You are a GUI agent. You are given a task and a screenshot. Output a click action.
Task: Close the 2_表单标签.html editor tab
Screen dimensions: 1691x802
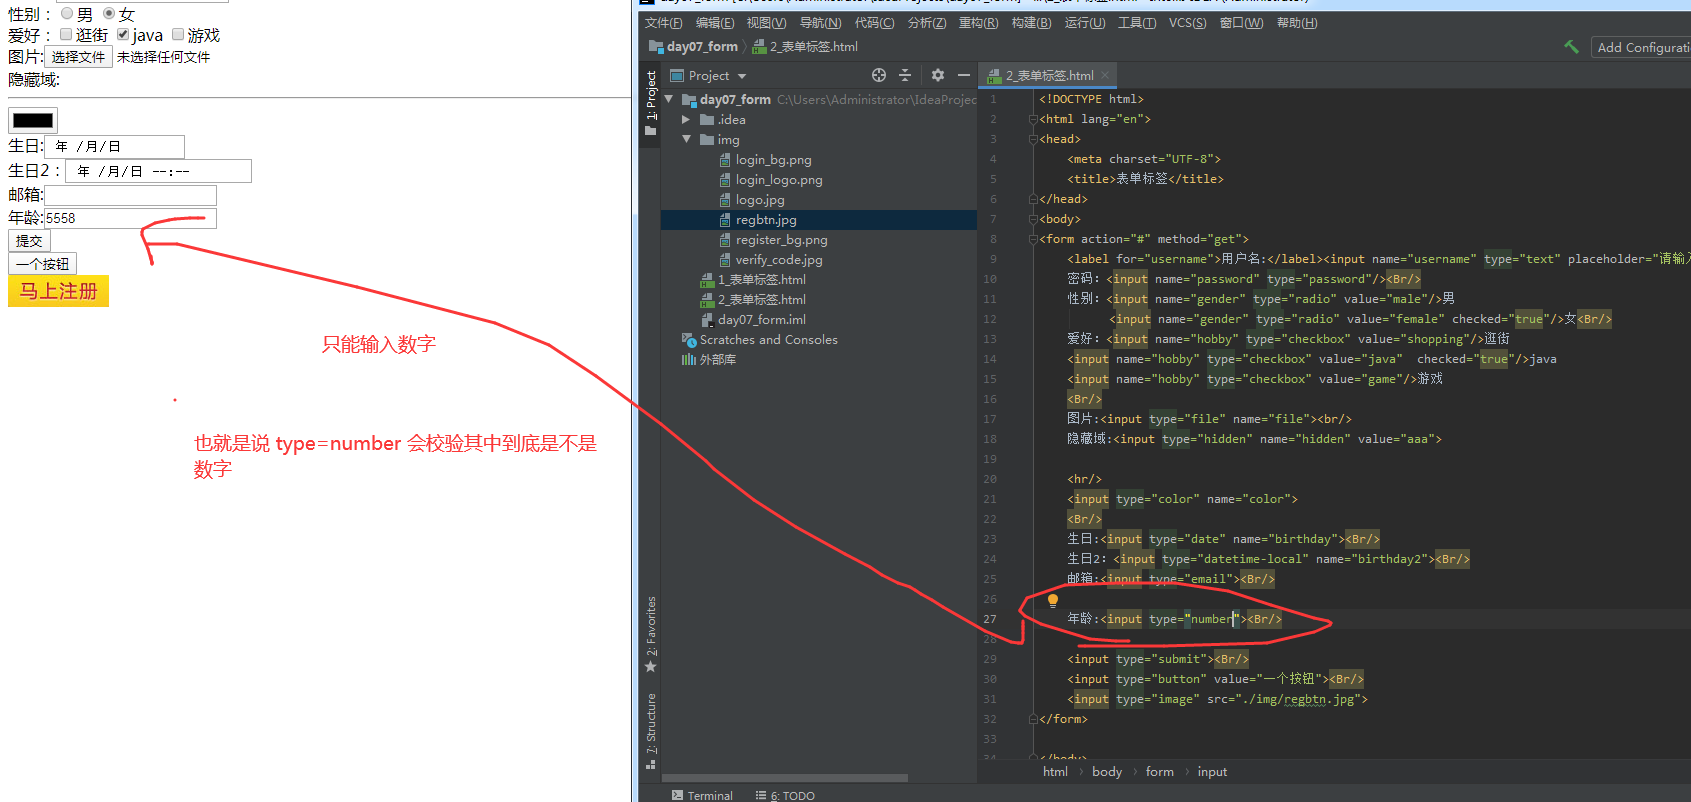pyautogui.click(x=1105, y=76)
